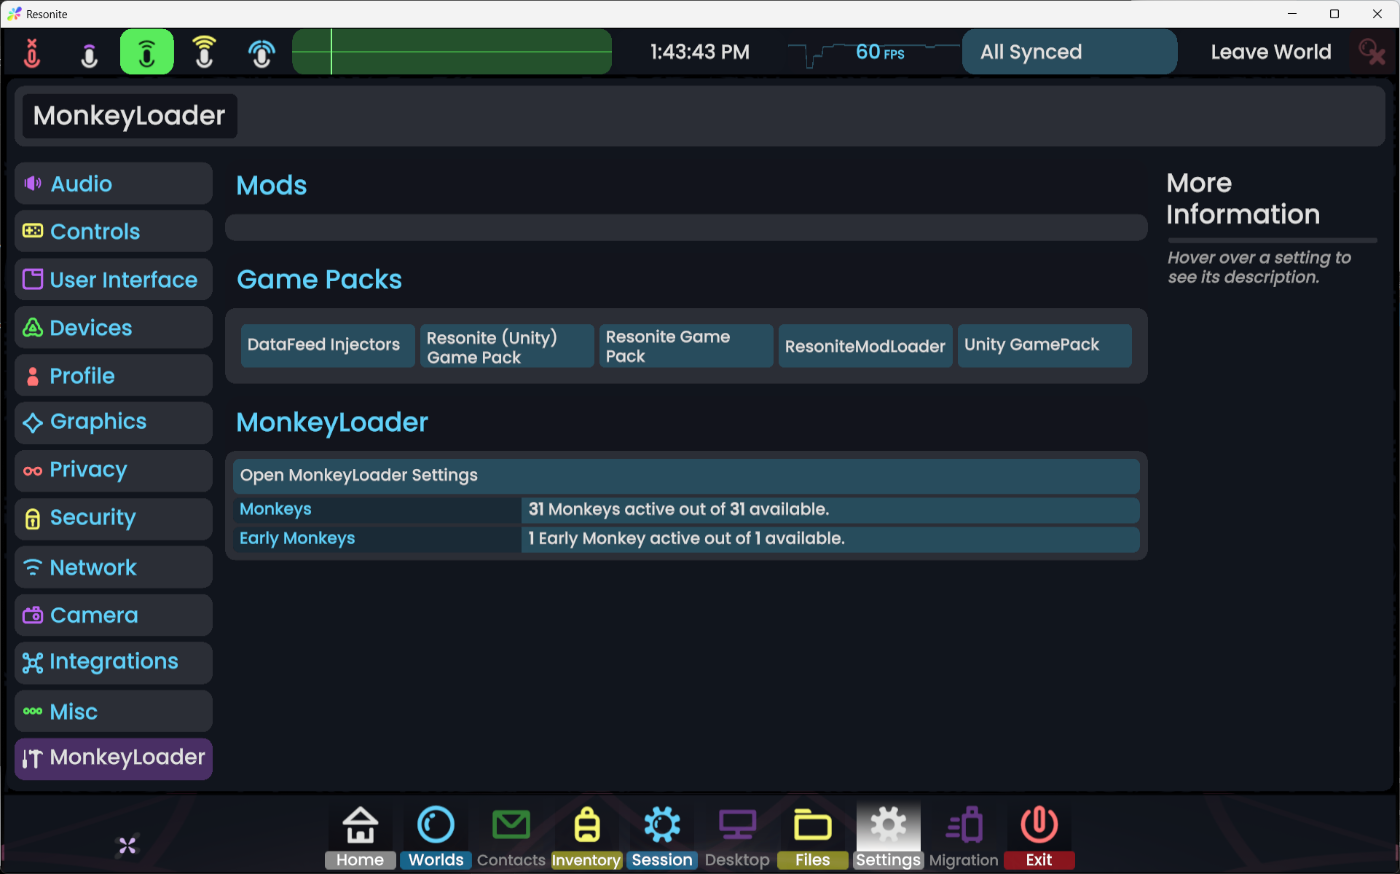The height and width of the screenshot is (874, 1400).
Task: Click the Mods section heading
Action: [x=272, y=186]
